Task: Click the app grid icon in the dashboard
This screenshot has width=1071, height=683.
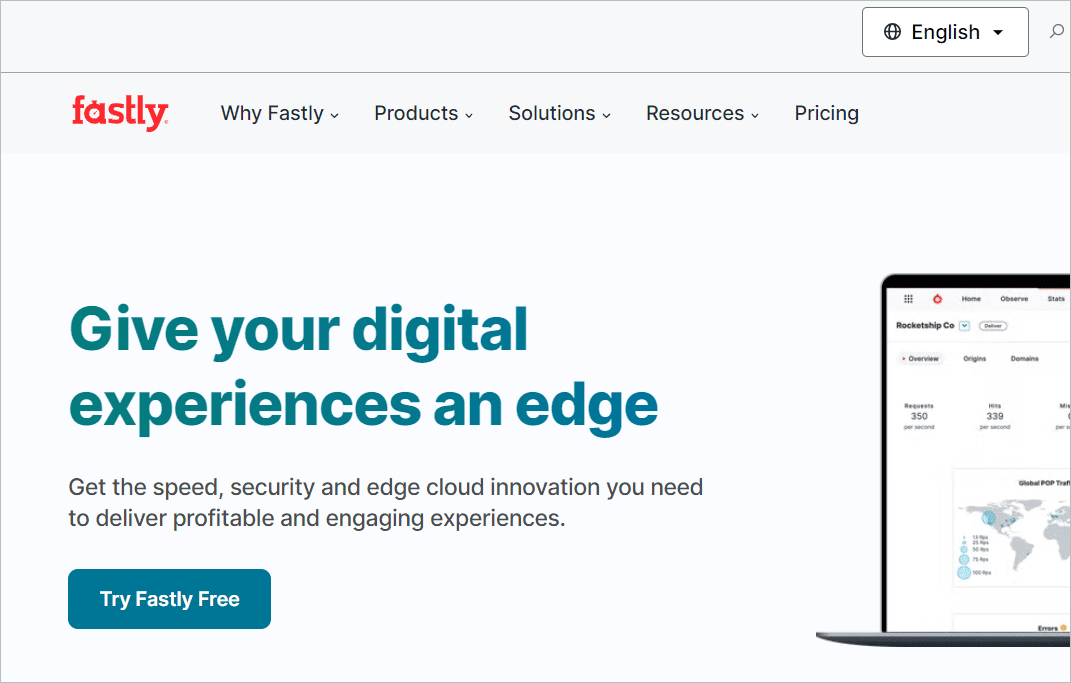Action: tap(908, 298)
